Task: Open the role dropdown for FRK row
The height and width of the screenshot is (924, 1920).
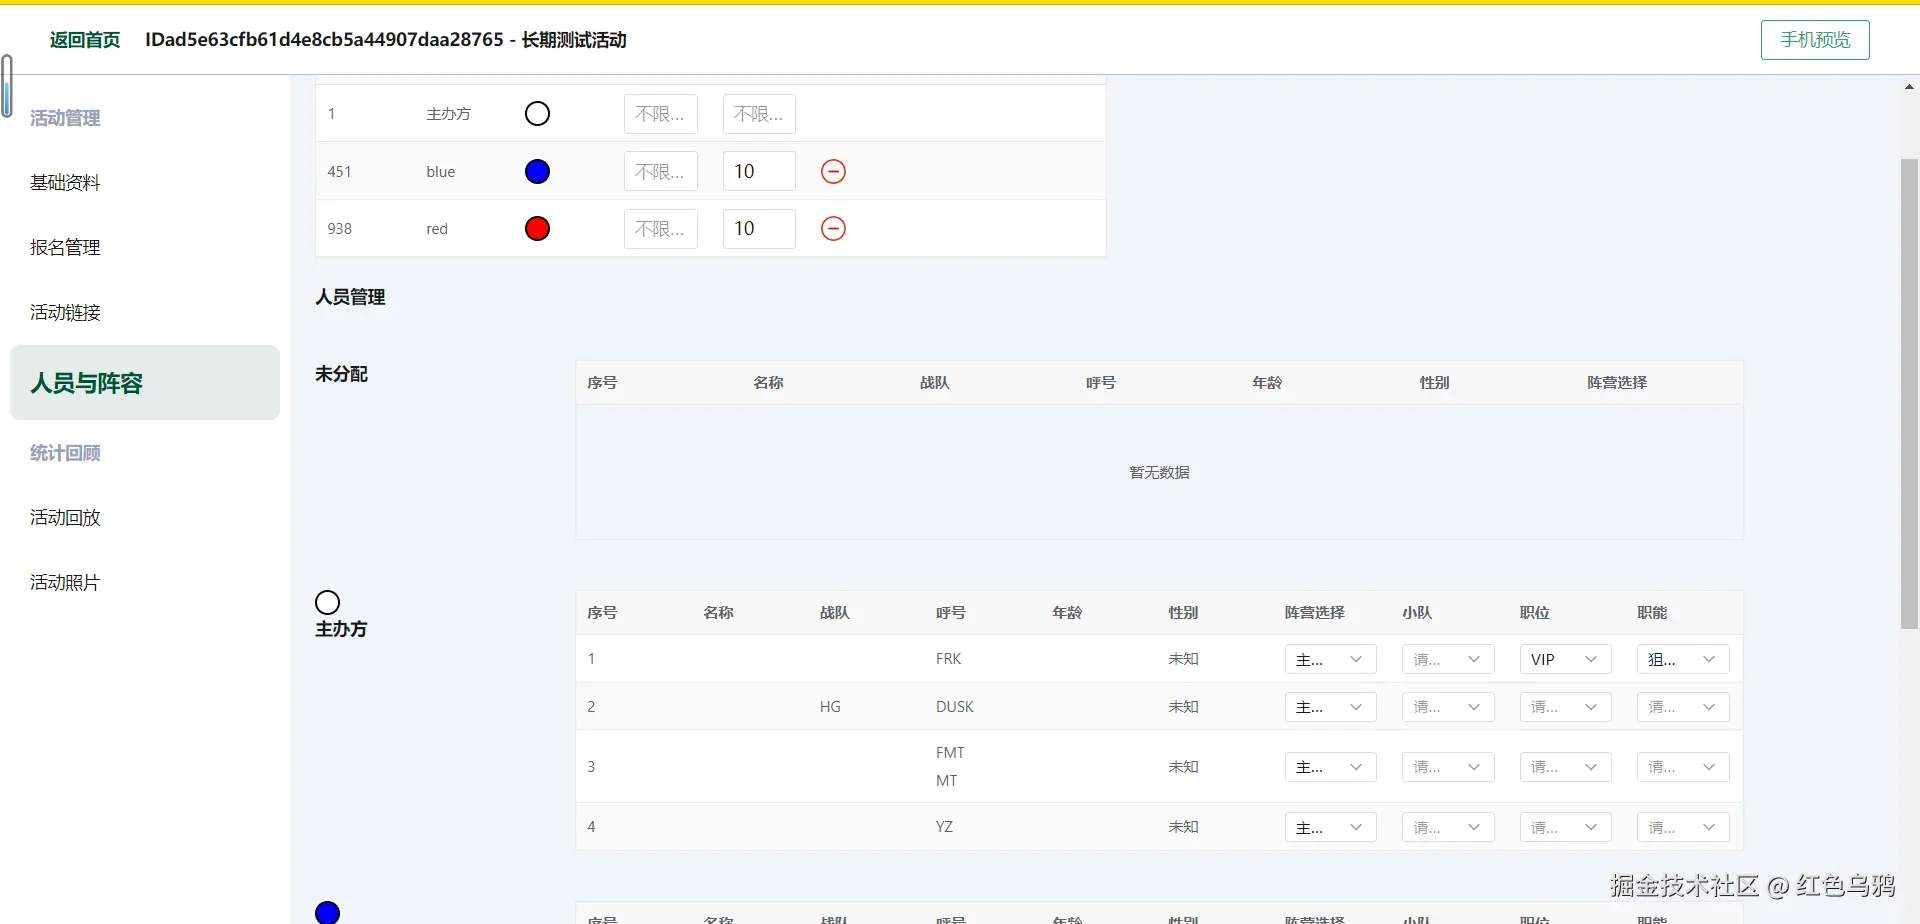Action: [x=1683, y=660]
